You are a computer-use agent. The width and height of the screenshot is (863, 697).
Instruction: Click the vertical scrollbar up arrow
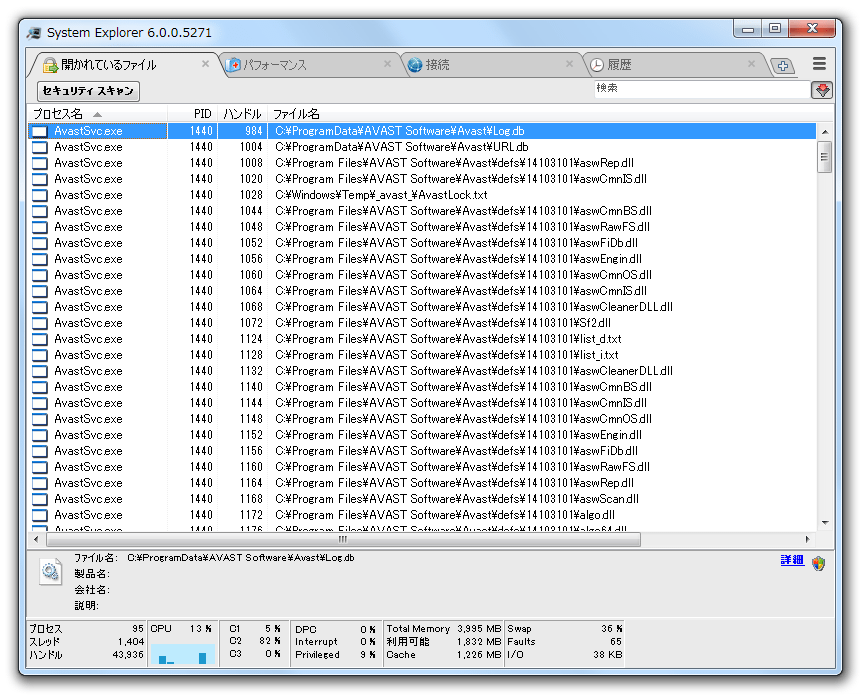(x=824, y=132)
